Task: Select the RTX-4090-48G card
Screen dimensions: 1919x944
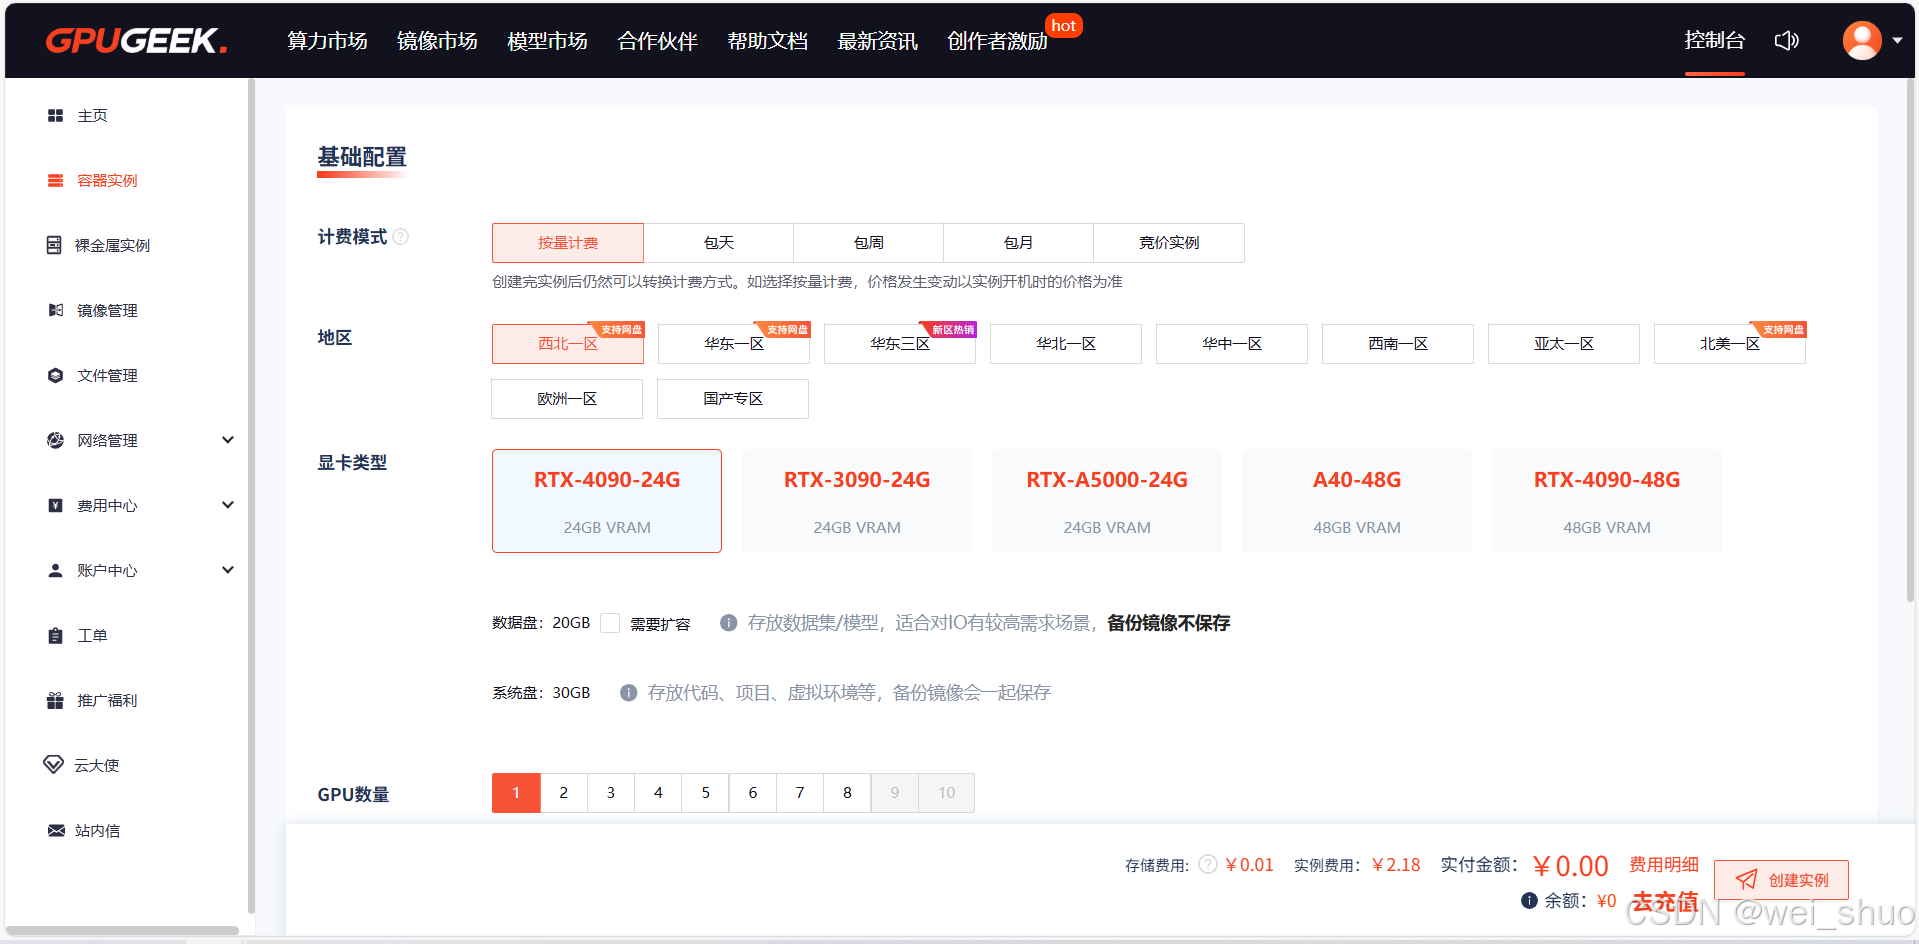Action: [1607, 501]
